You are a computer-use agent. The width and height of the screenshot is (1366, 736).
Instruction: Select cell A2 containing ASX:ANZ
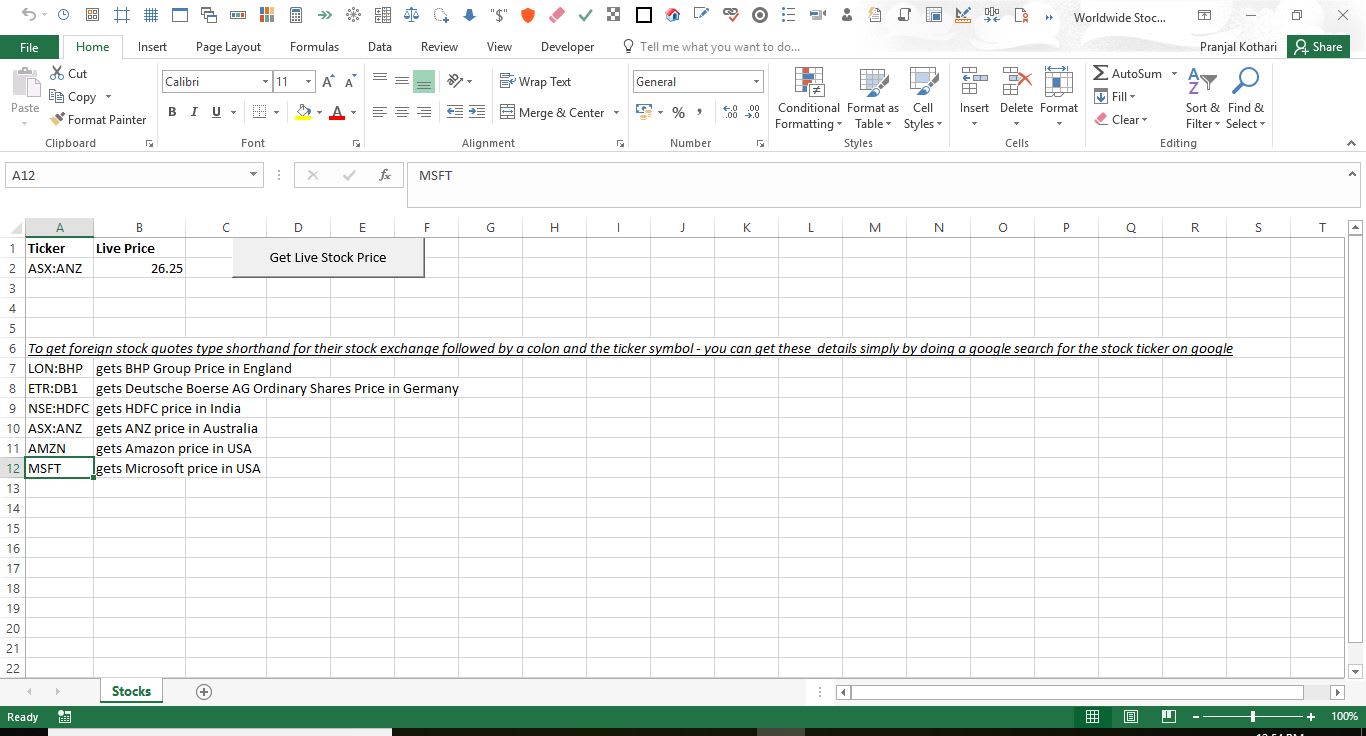(59, 268)
